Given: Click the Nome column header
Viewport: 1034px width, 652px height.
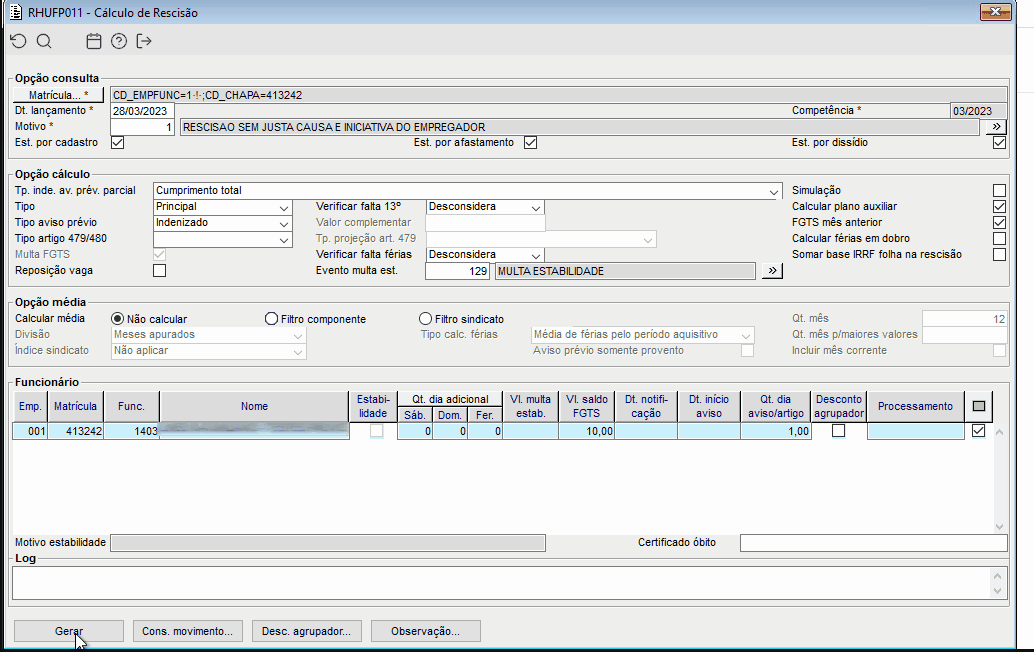Looking at the screenshot, I should pyautogui.click(x=254, y=406).
